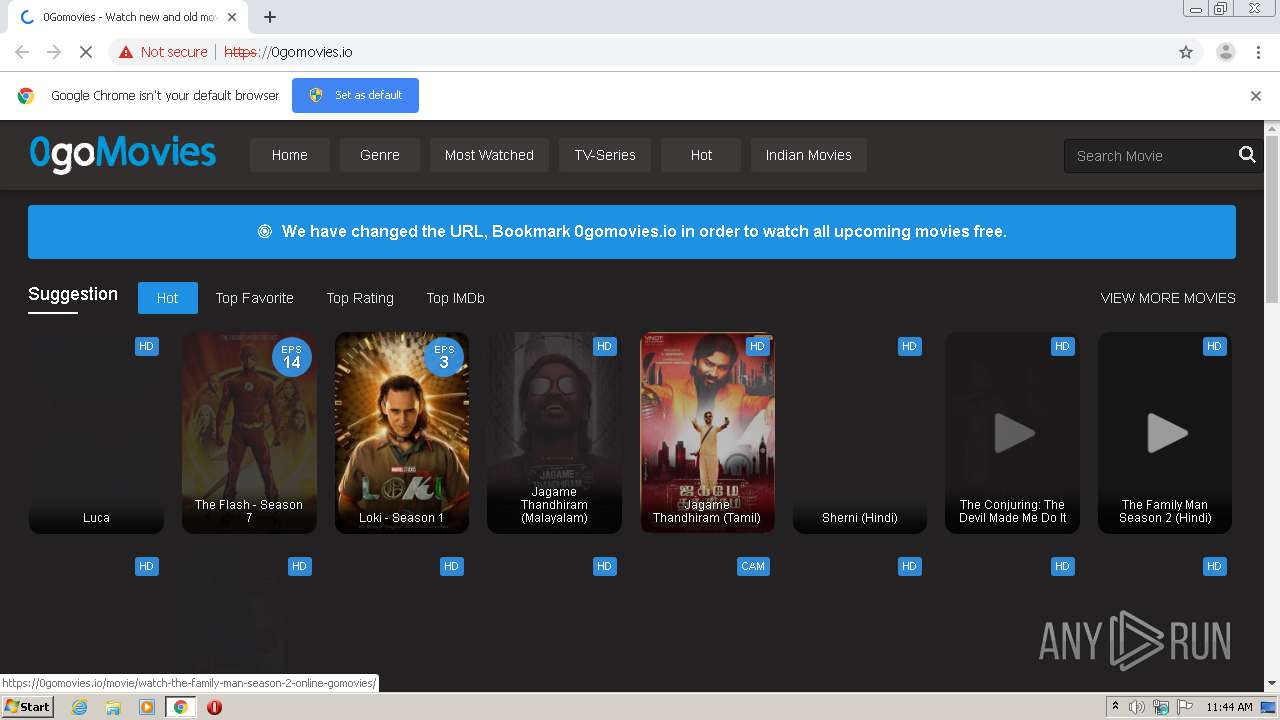Click the browser forward arrow
This screenshot has height=720, width=1280.
point(54,52)
